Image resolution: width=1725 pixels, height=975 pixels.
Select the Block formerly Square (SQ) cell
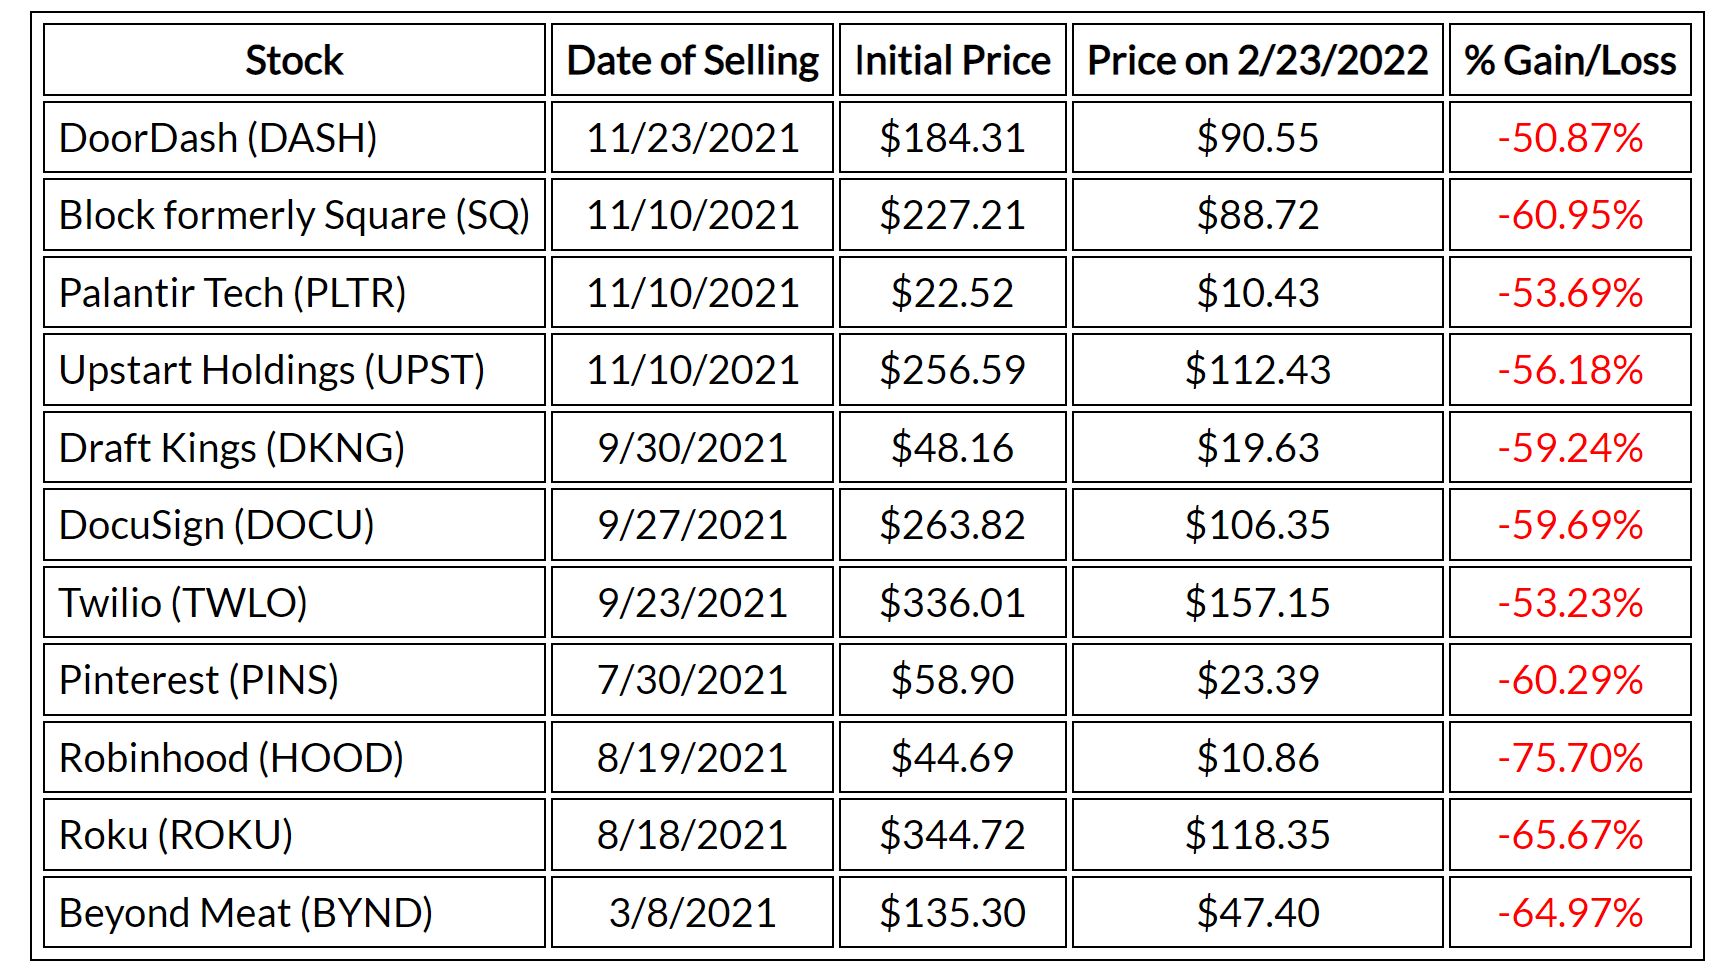coord(294,215)
